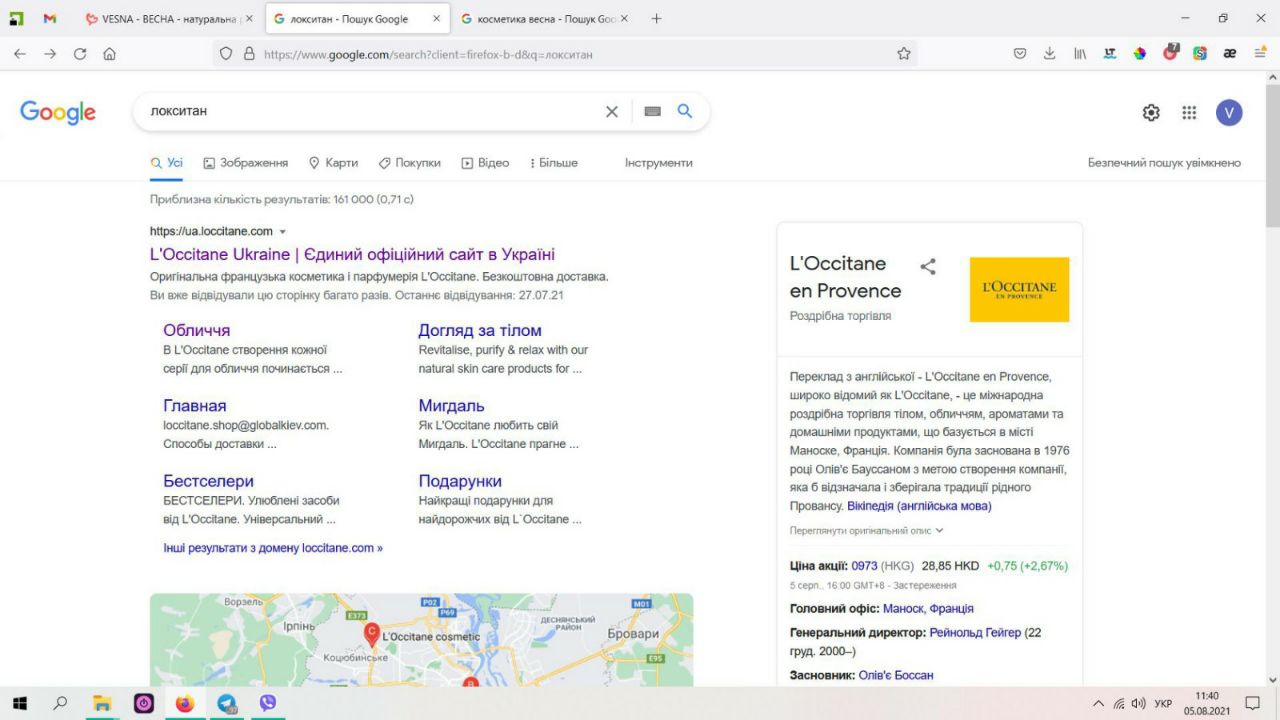Click the L'Occitane cosmetic map preview
Screen dimensions: 1280x720
(421, 640)
